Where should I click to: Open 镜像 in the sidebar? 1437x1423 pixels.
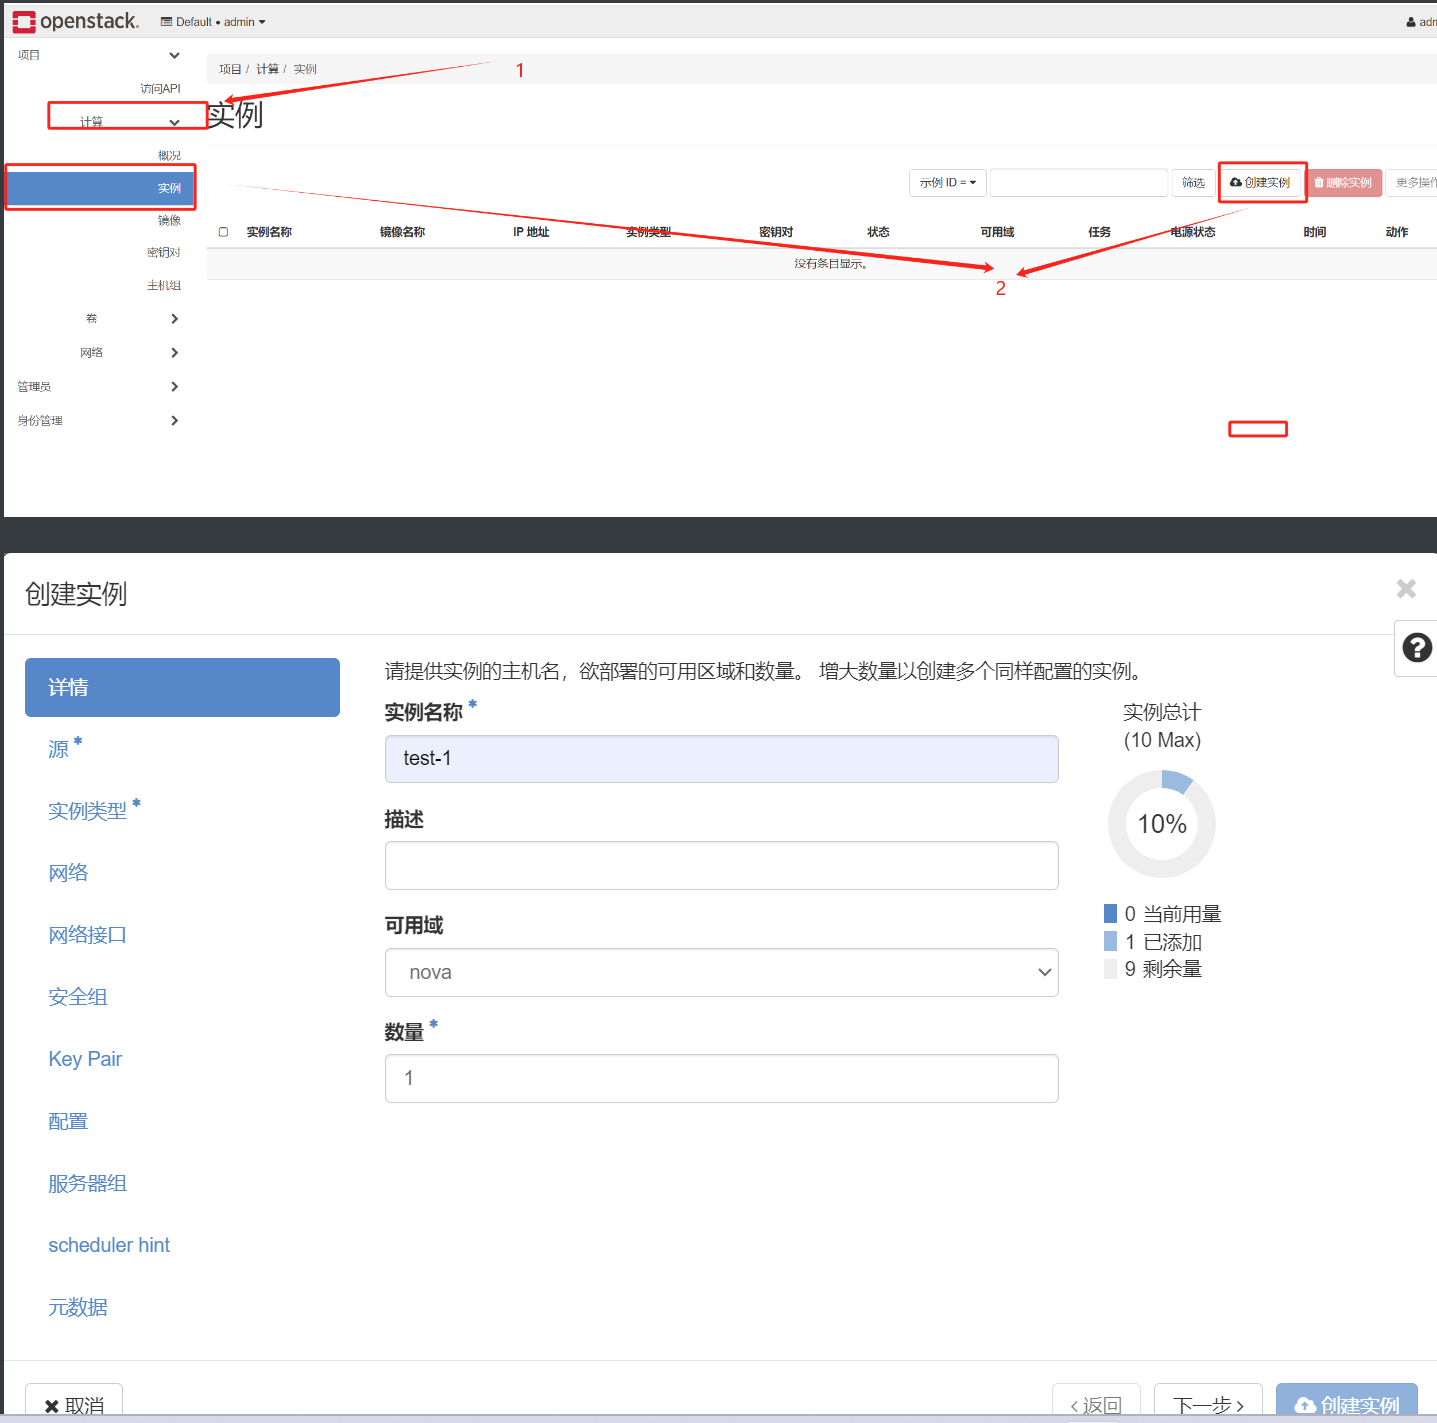tap(169, 220)
